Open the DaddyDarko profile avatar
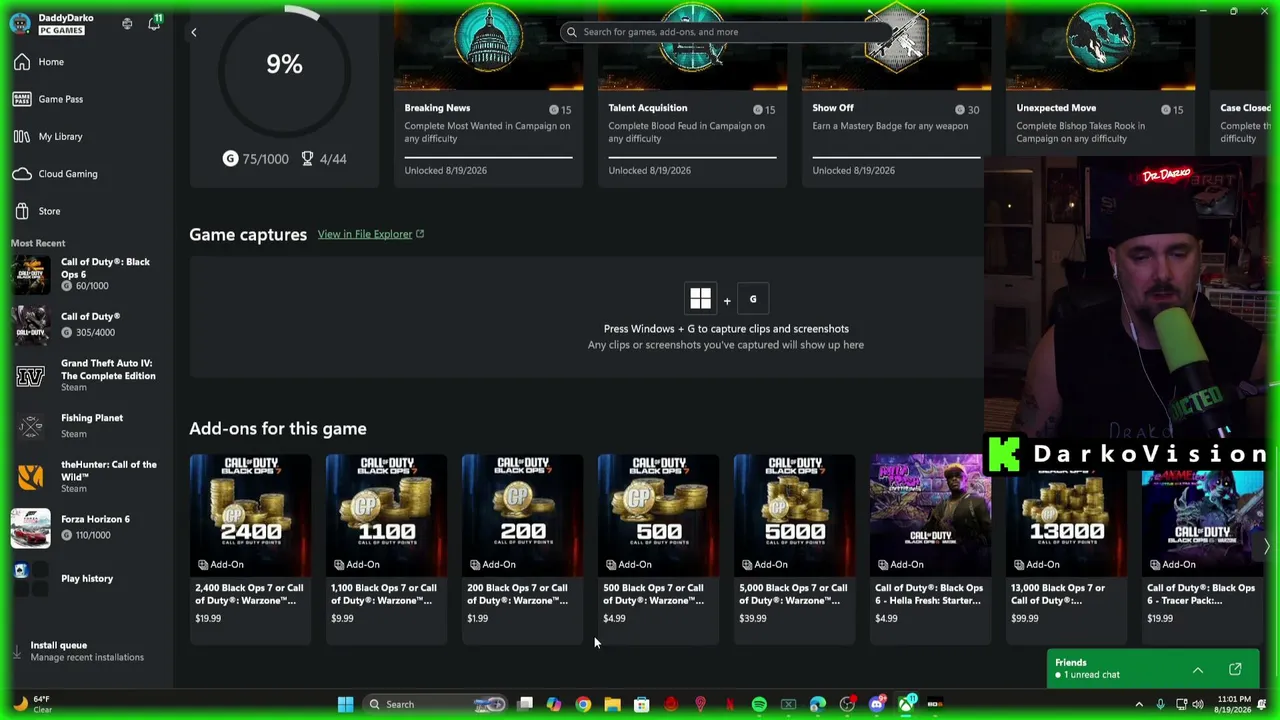 (20, 23)
